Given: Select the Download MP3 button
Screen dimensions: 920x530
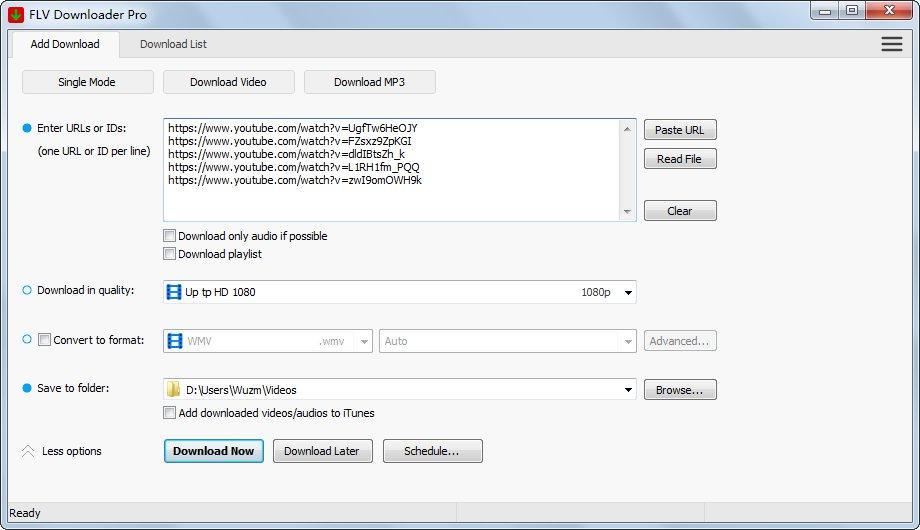Looking at the screenshot, I should point(370,82).
